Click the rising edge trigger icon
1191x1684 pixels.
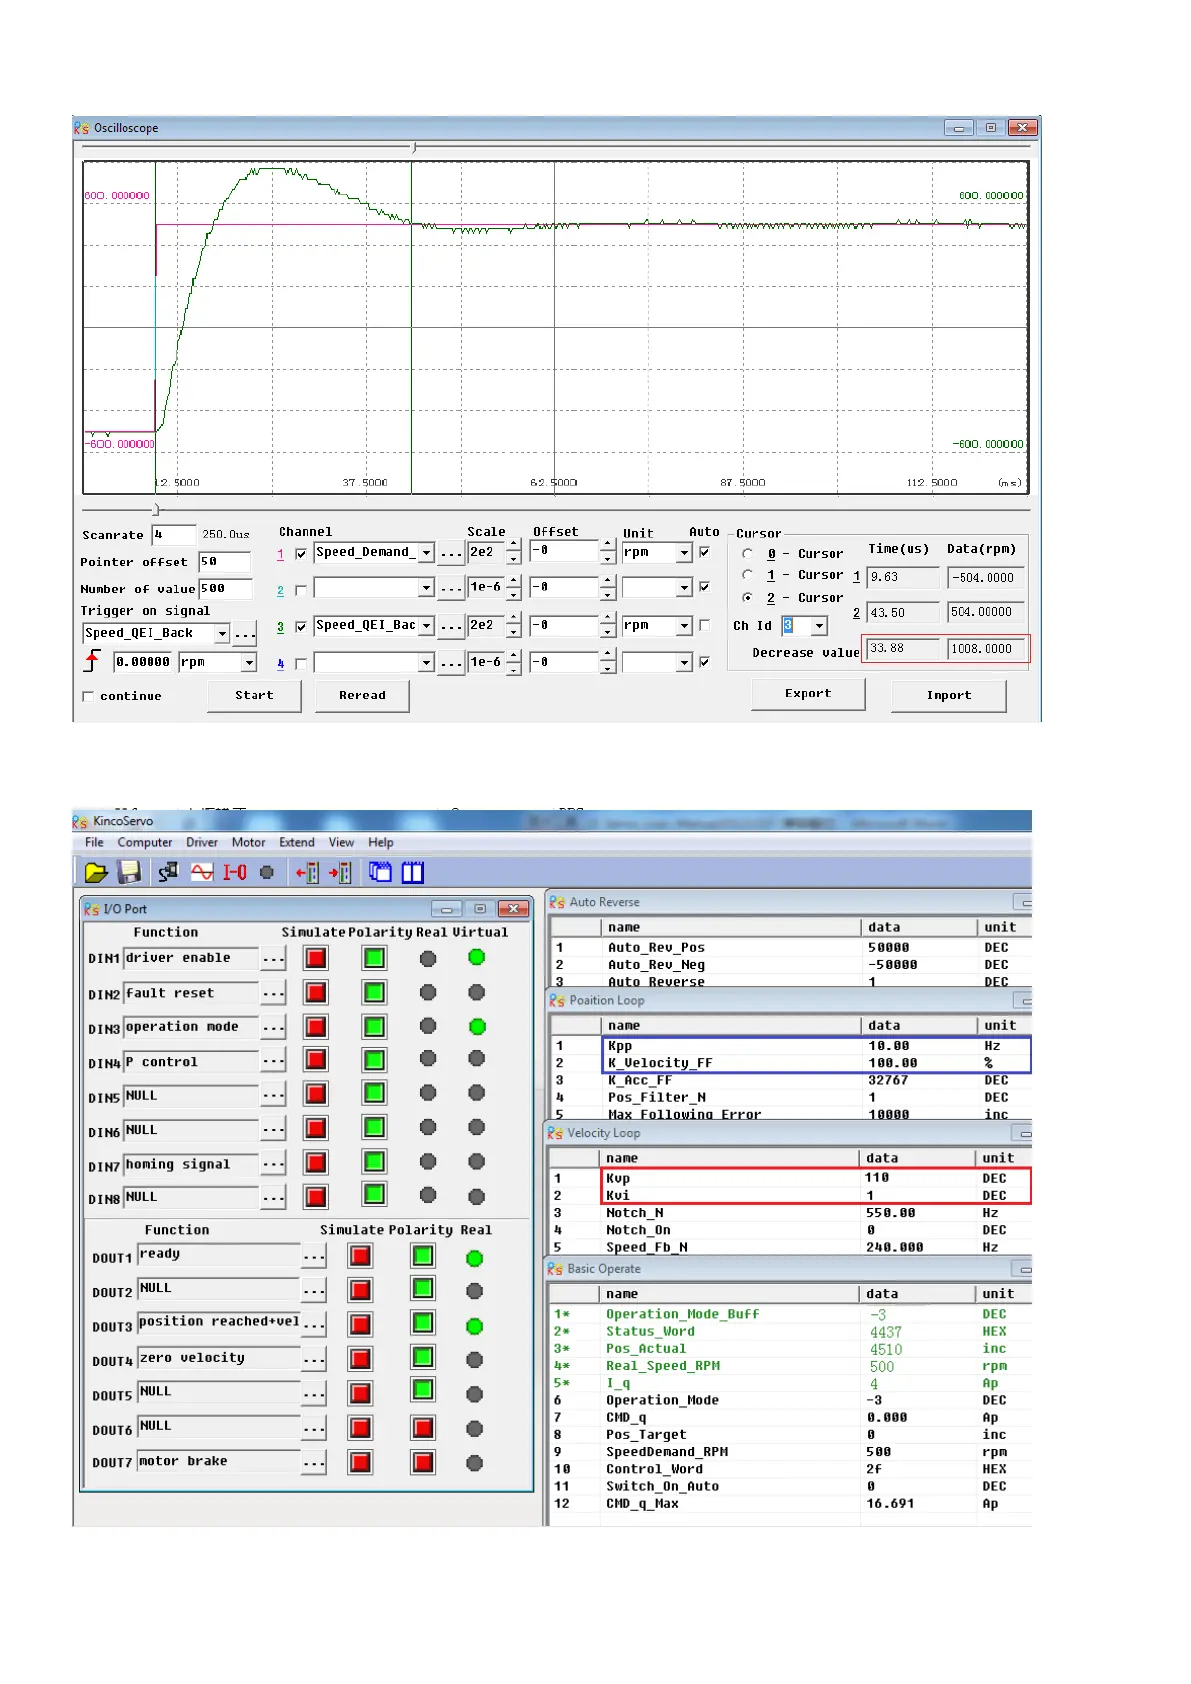pyautogui.click(x=93, y=661)
